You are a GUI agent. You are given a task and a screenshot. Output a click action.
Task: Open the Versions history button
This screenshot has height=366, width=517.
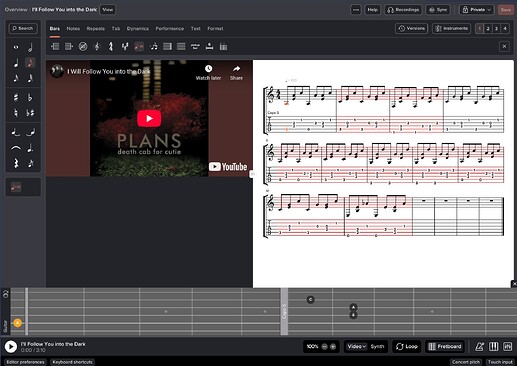click(x=412, y=29)
